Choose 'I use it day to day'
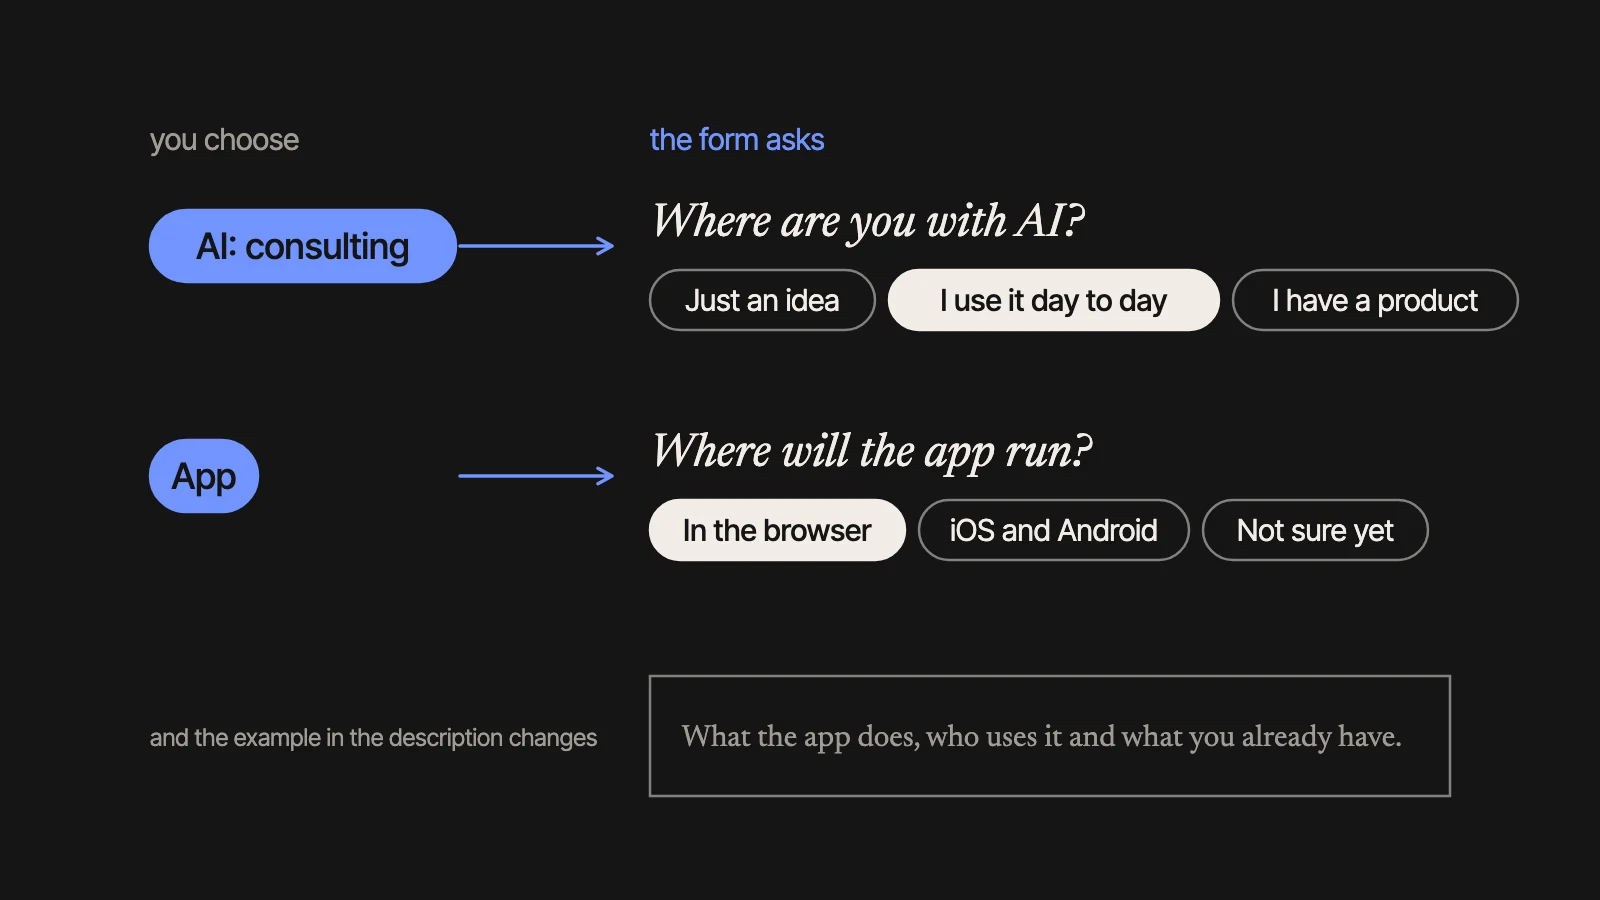This screenshot has height=900, width=1600. [x=1054, y=300]
